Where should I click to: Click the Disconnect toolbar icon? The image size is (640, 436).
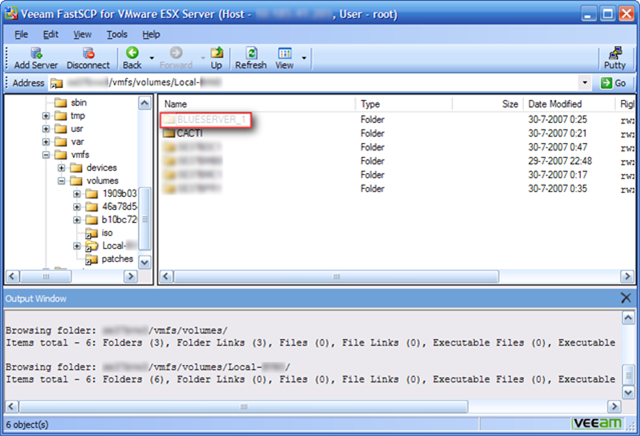click(88, 57)
